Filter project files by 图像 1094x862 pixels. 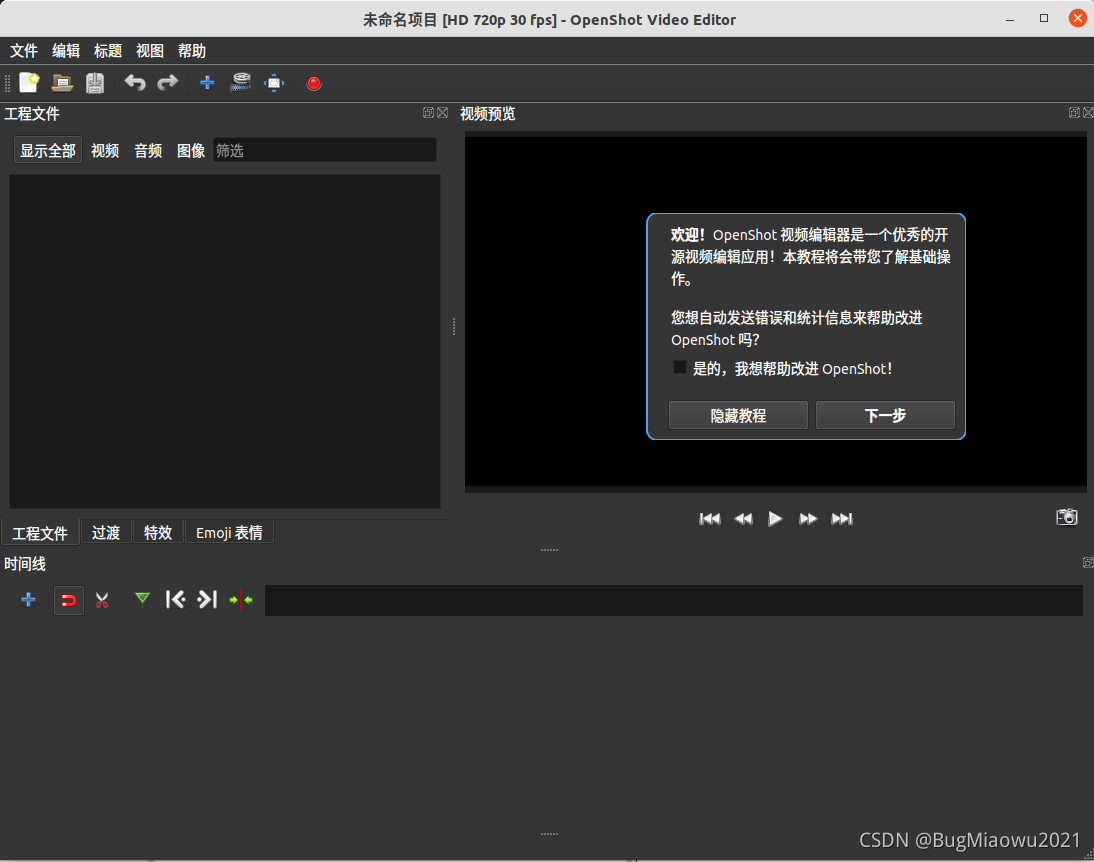190,150
